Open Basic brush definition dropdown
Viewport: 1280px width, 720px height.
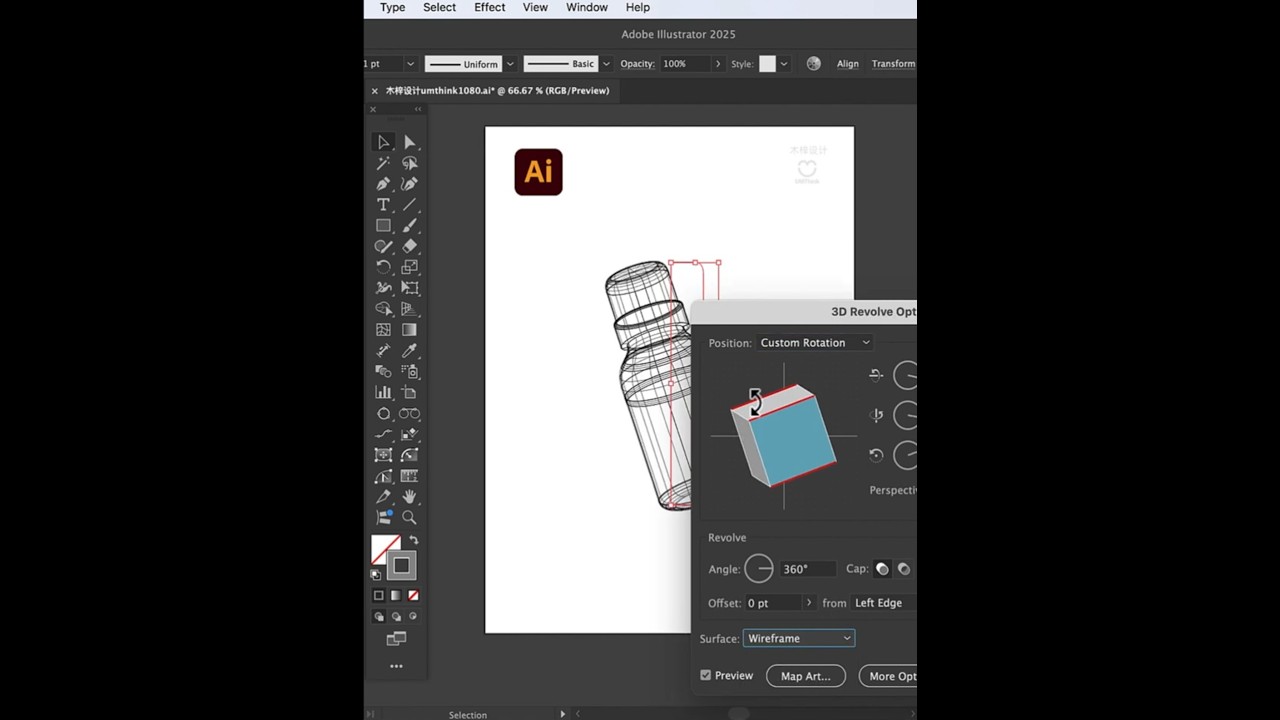(604, 64)
